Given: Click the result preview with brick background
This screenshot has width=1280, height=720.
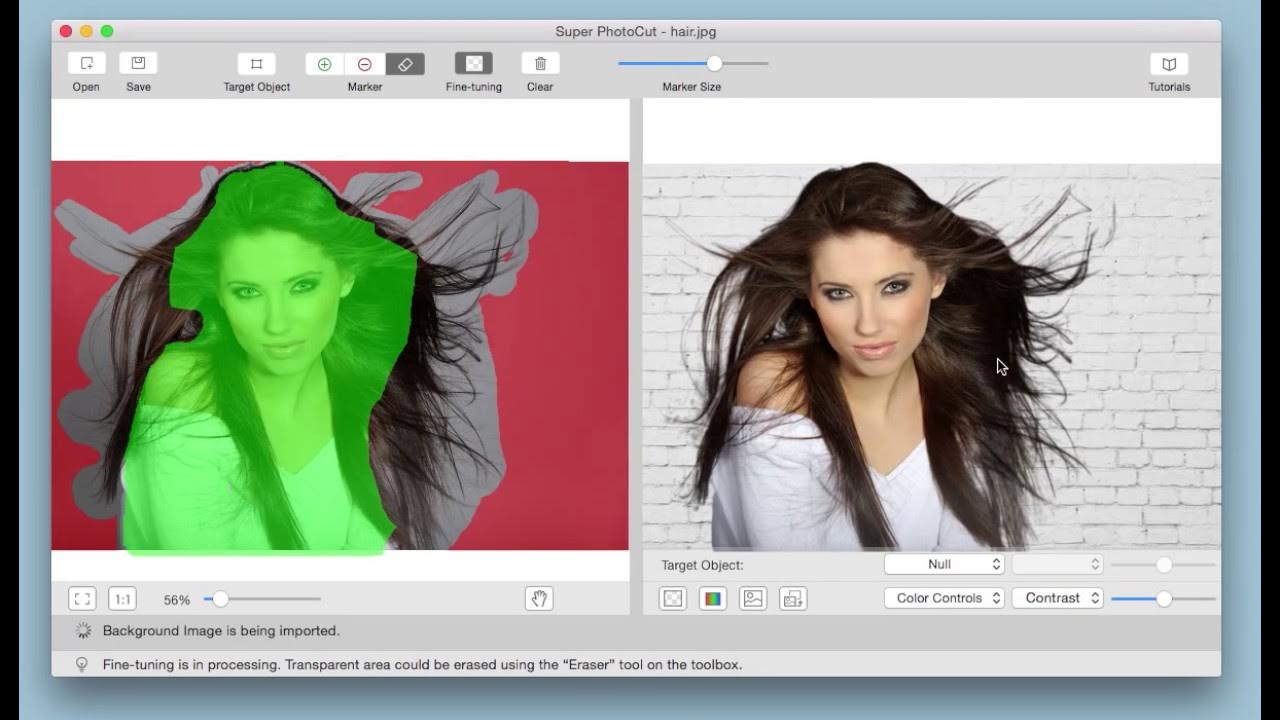Looking at the screenshot, I should coord(931,356).
